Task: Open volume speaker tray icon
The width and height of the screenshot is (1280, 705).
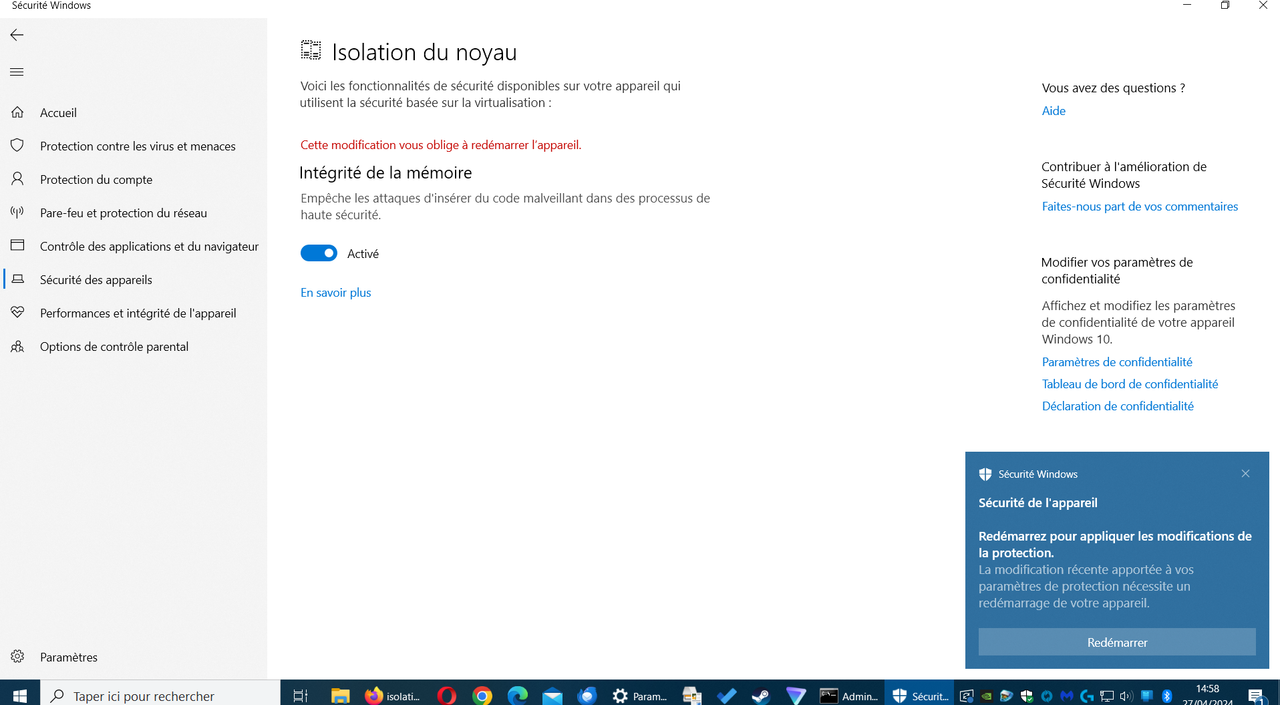Action: pos(1127,696)
